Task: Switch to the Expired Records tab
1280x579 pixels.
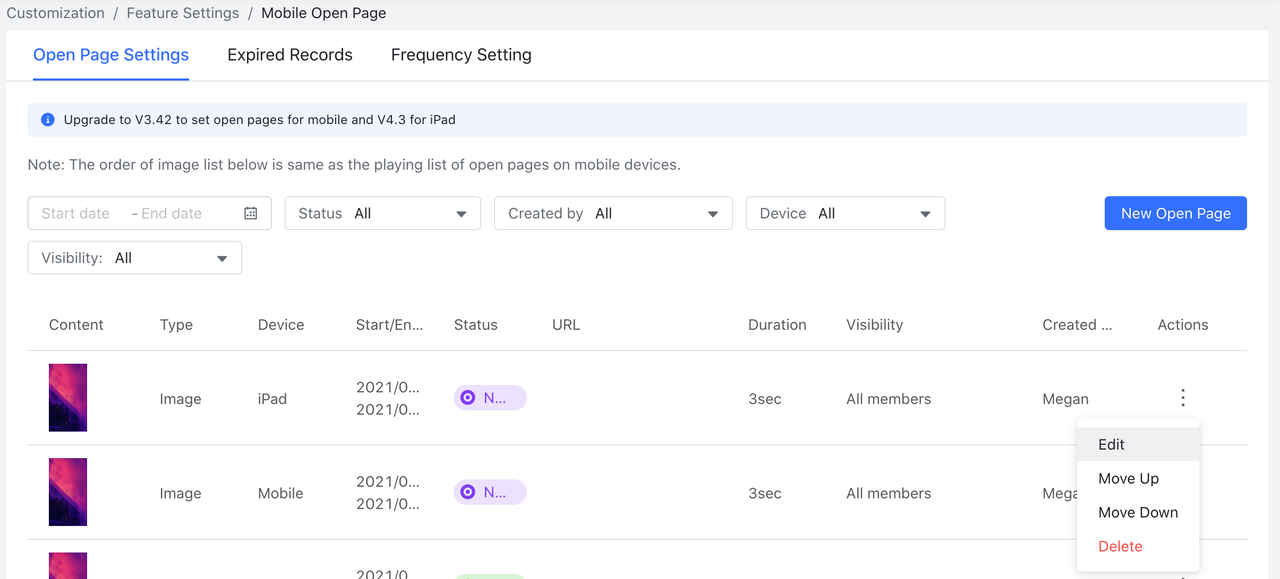Action: pyautogui.click(x=290, y=55)
